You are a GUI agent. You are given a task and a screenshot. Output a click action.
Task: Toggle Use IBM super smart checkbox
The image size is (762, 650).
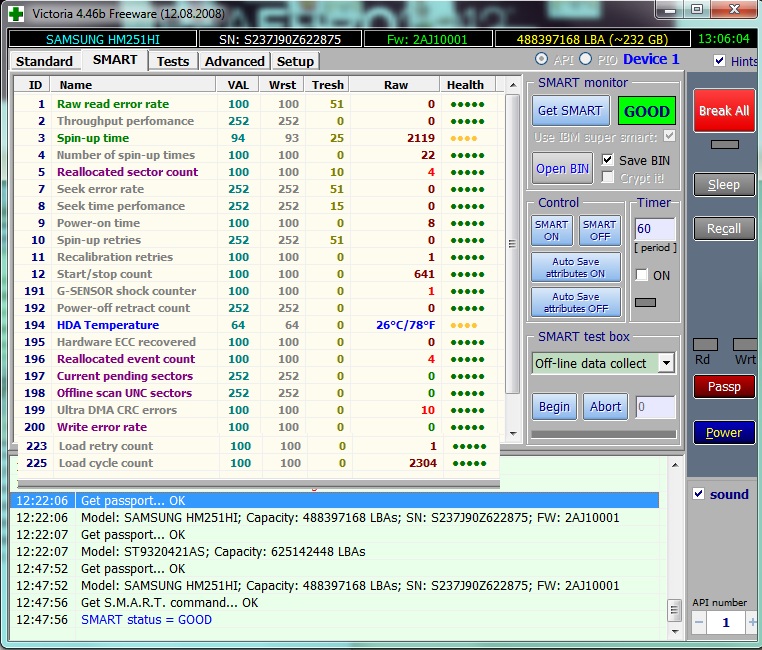click(669, 136)
